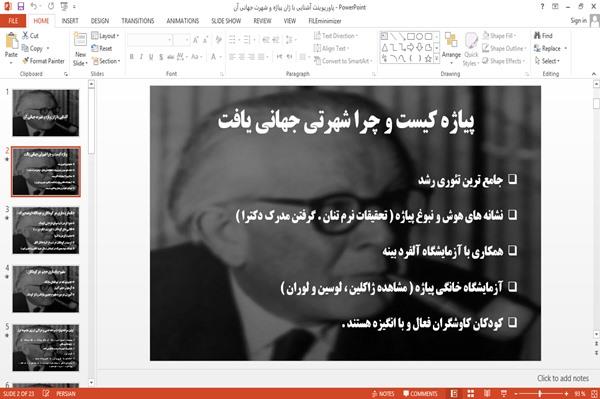Image resolution: width=600 pixels, height=399 pixels.
Task: Switch to the INSERT tab
Action: (x=70, y=21)
